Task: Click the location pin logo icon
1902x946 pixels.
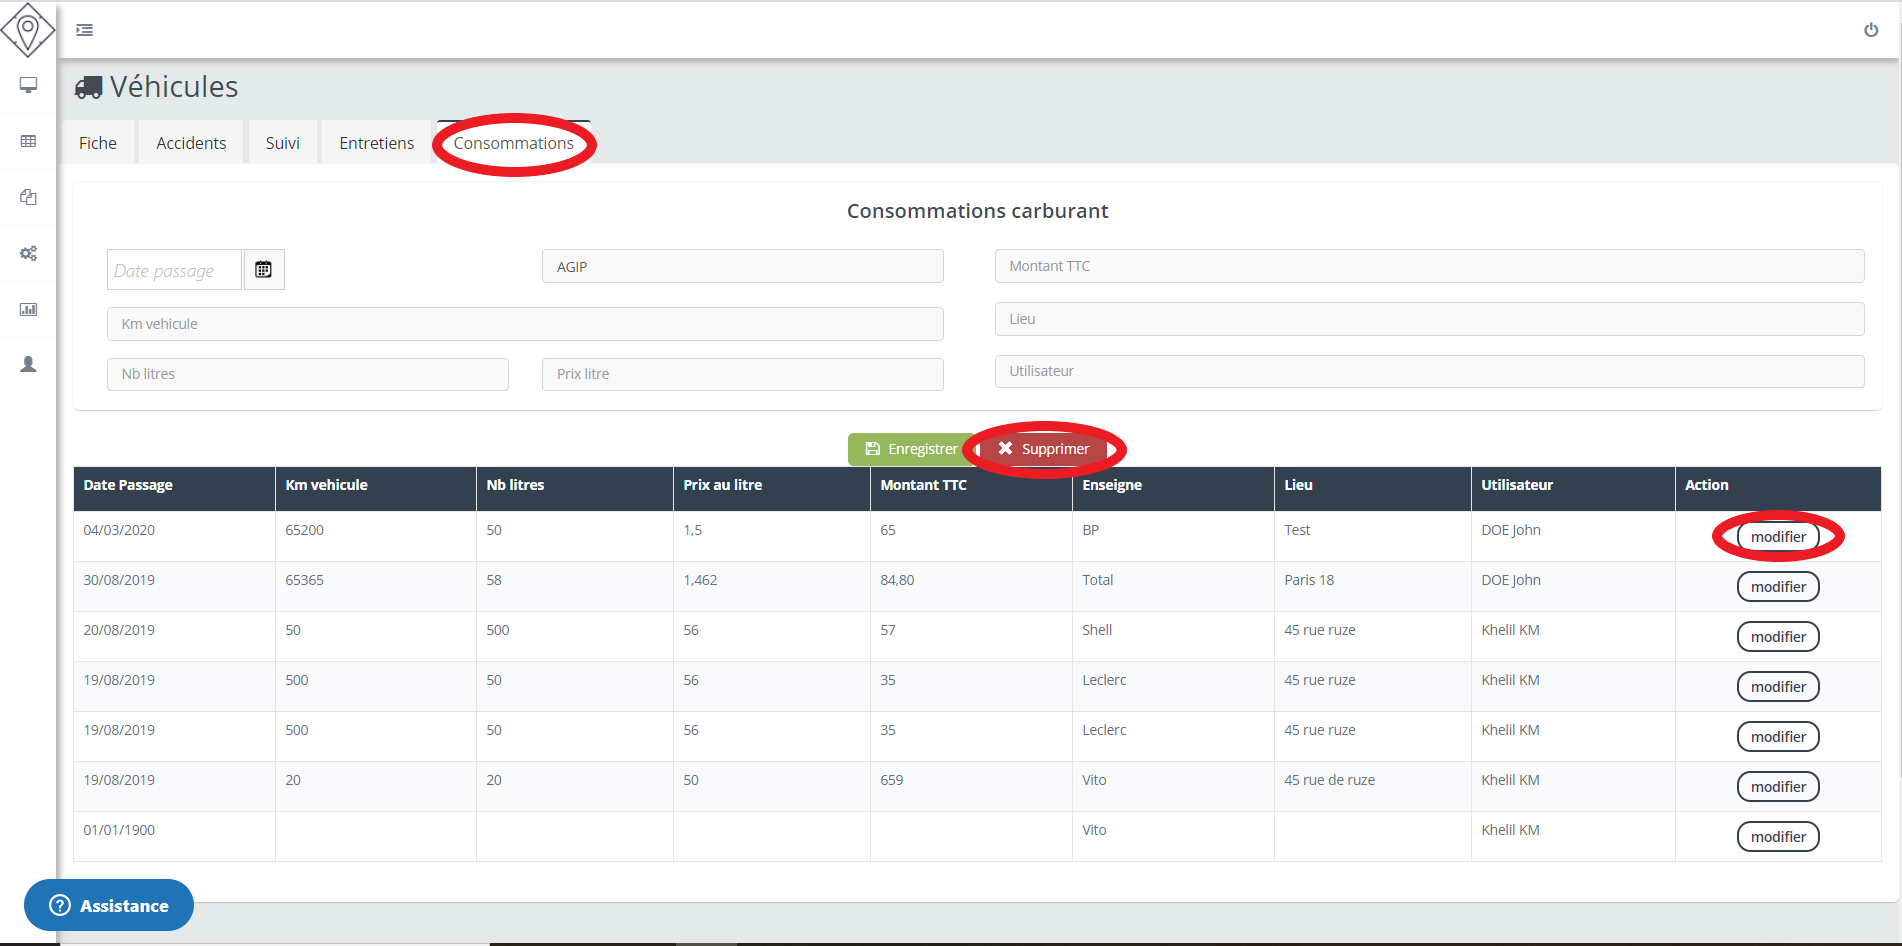Action: [28, 30]
